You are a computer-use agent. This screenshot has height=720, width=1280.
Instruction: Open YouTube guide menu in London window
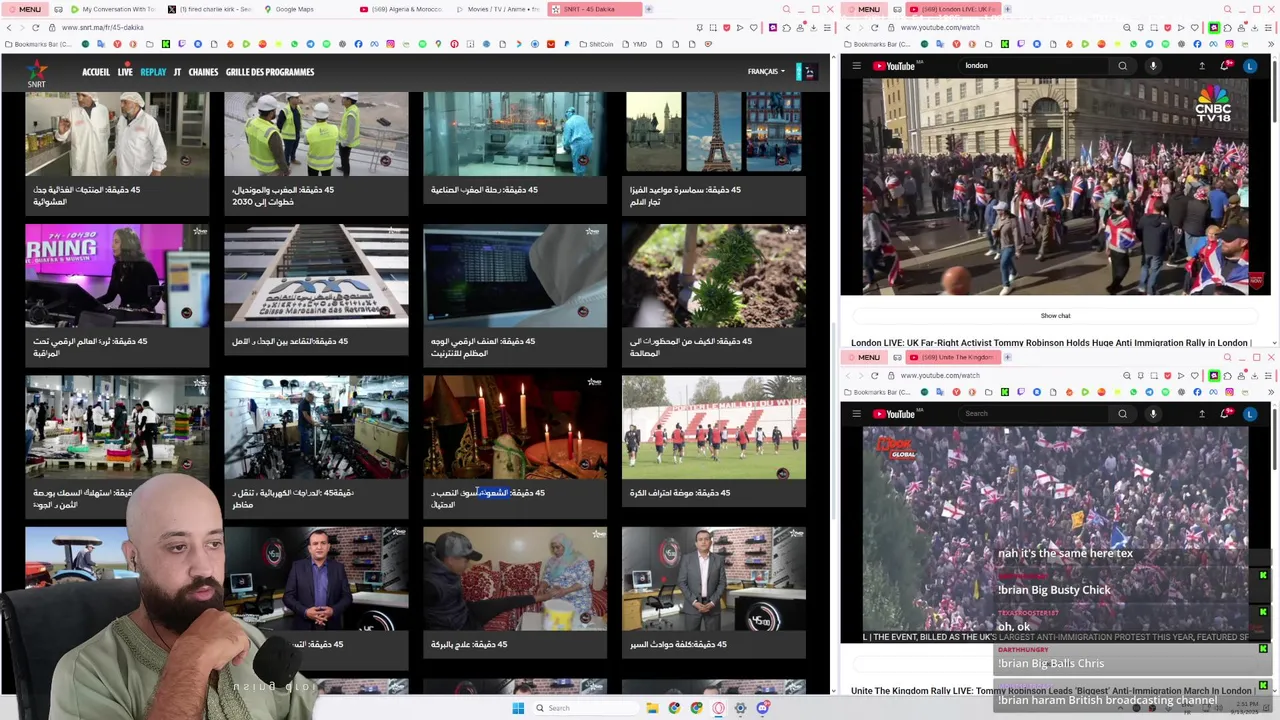pyautogui.click(x=856, y=66)
